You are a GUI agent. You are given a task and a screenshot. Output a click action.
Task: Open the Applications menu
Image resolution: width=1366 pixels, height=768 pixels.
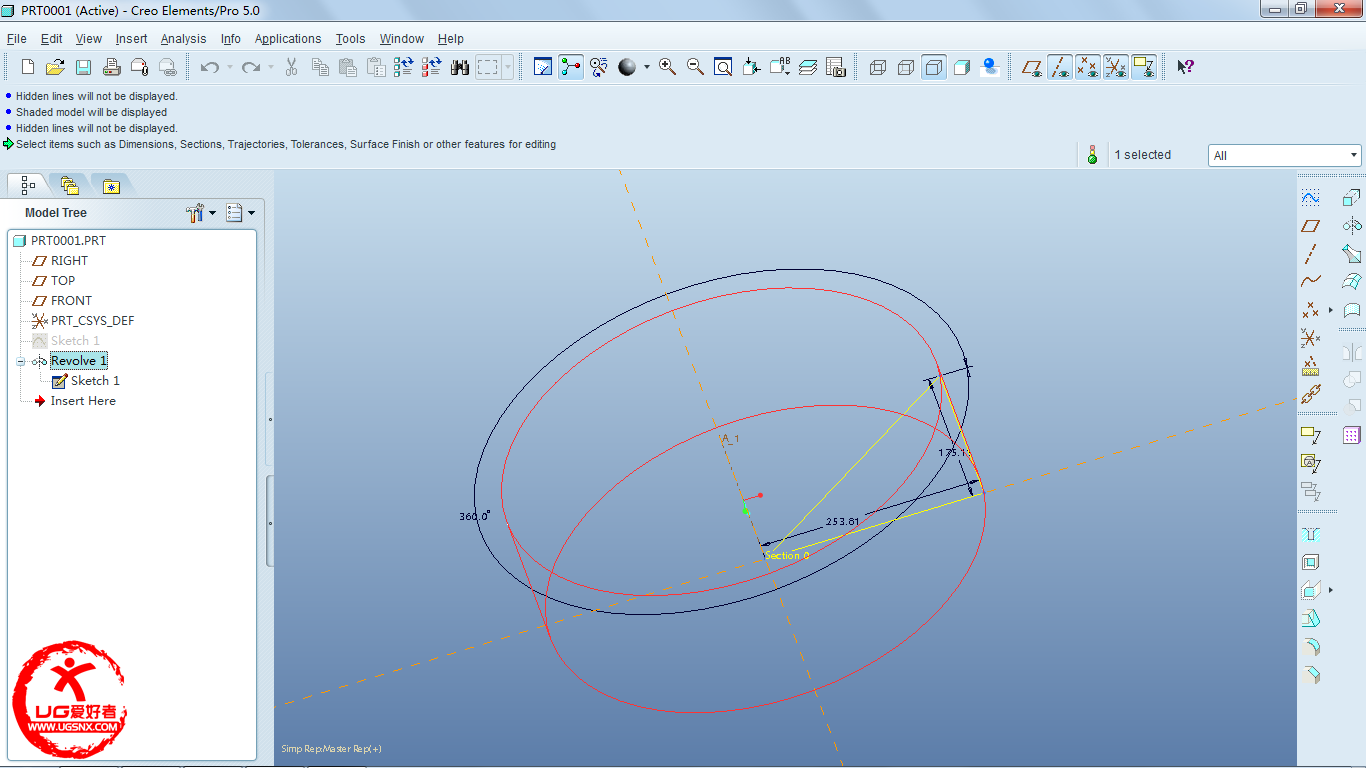288,39
